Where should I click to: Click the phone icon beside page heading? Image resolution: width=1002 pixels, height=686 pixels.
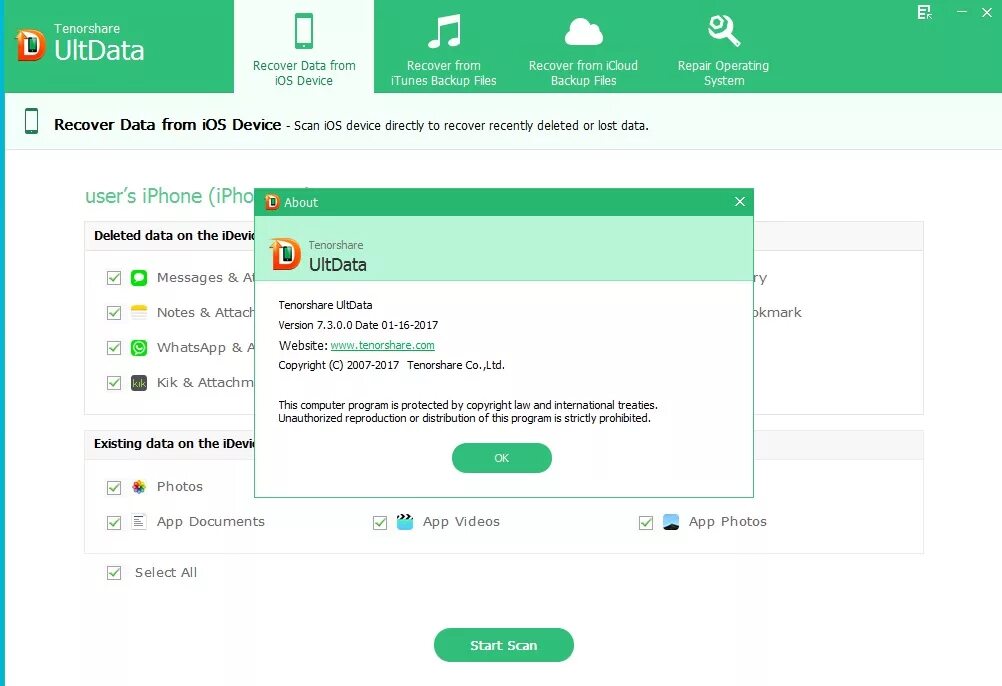(31, 121)
